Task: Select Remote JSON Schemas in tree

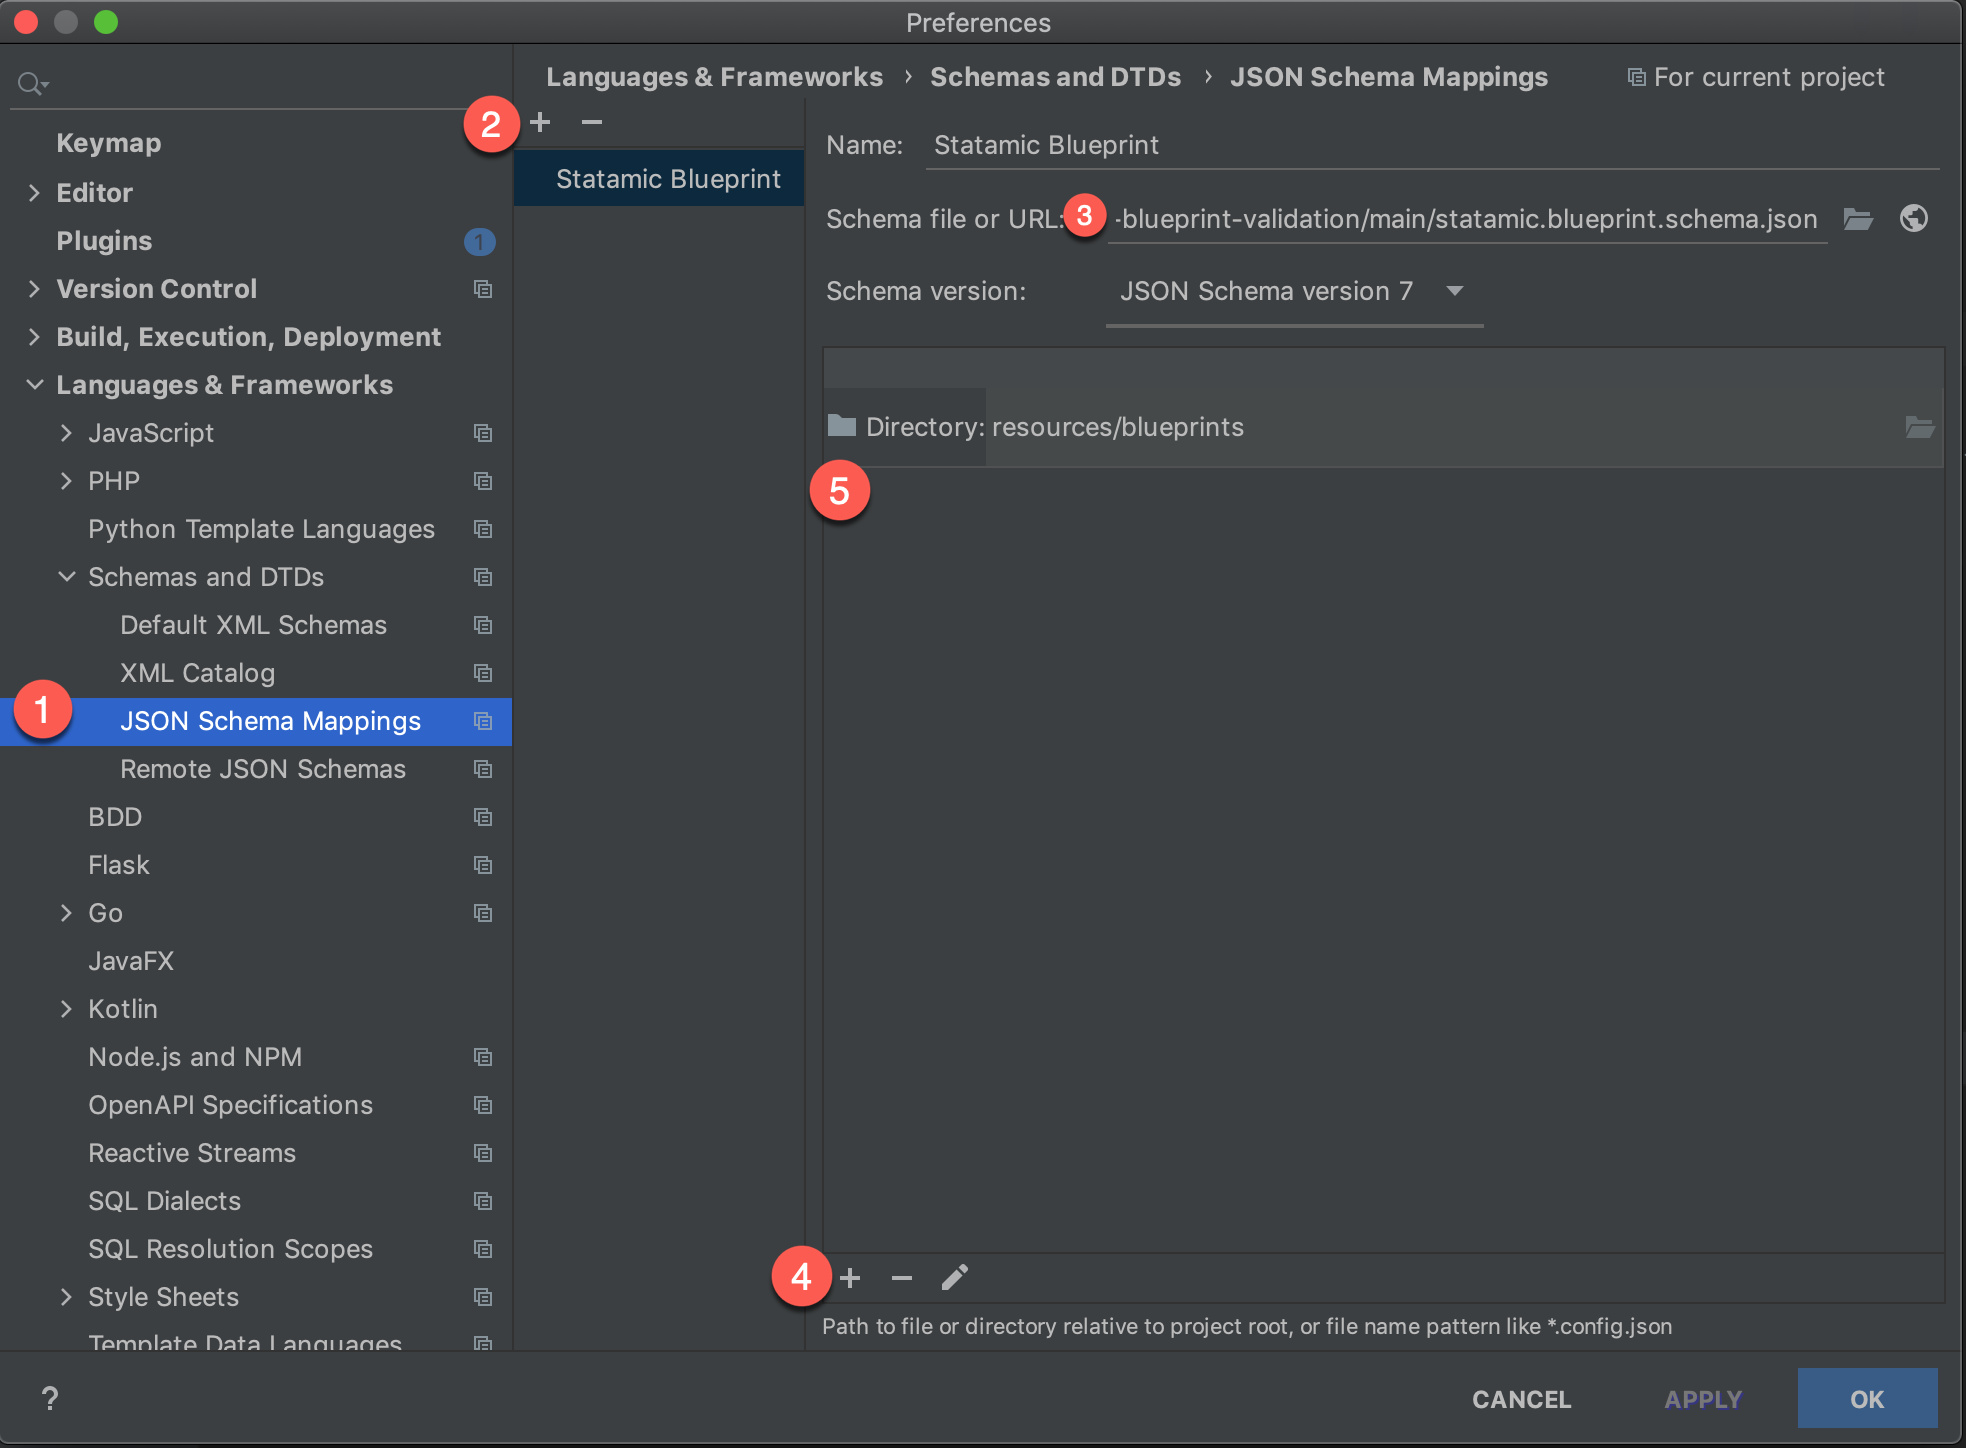Action: point(262,769)
